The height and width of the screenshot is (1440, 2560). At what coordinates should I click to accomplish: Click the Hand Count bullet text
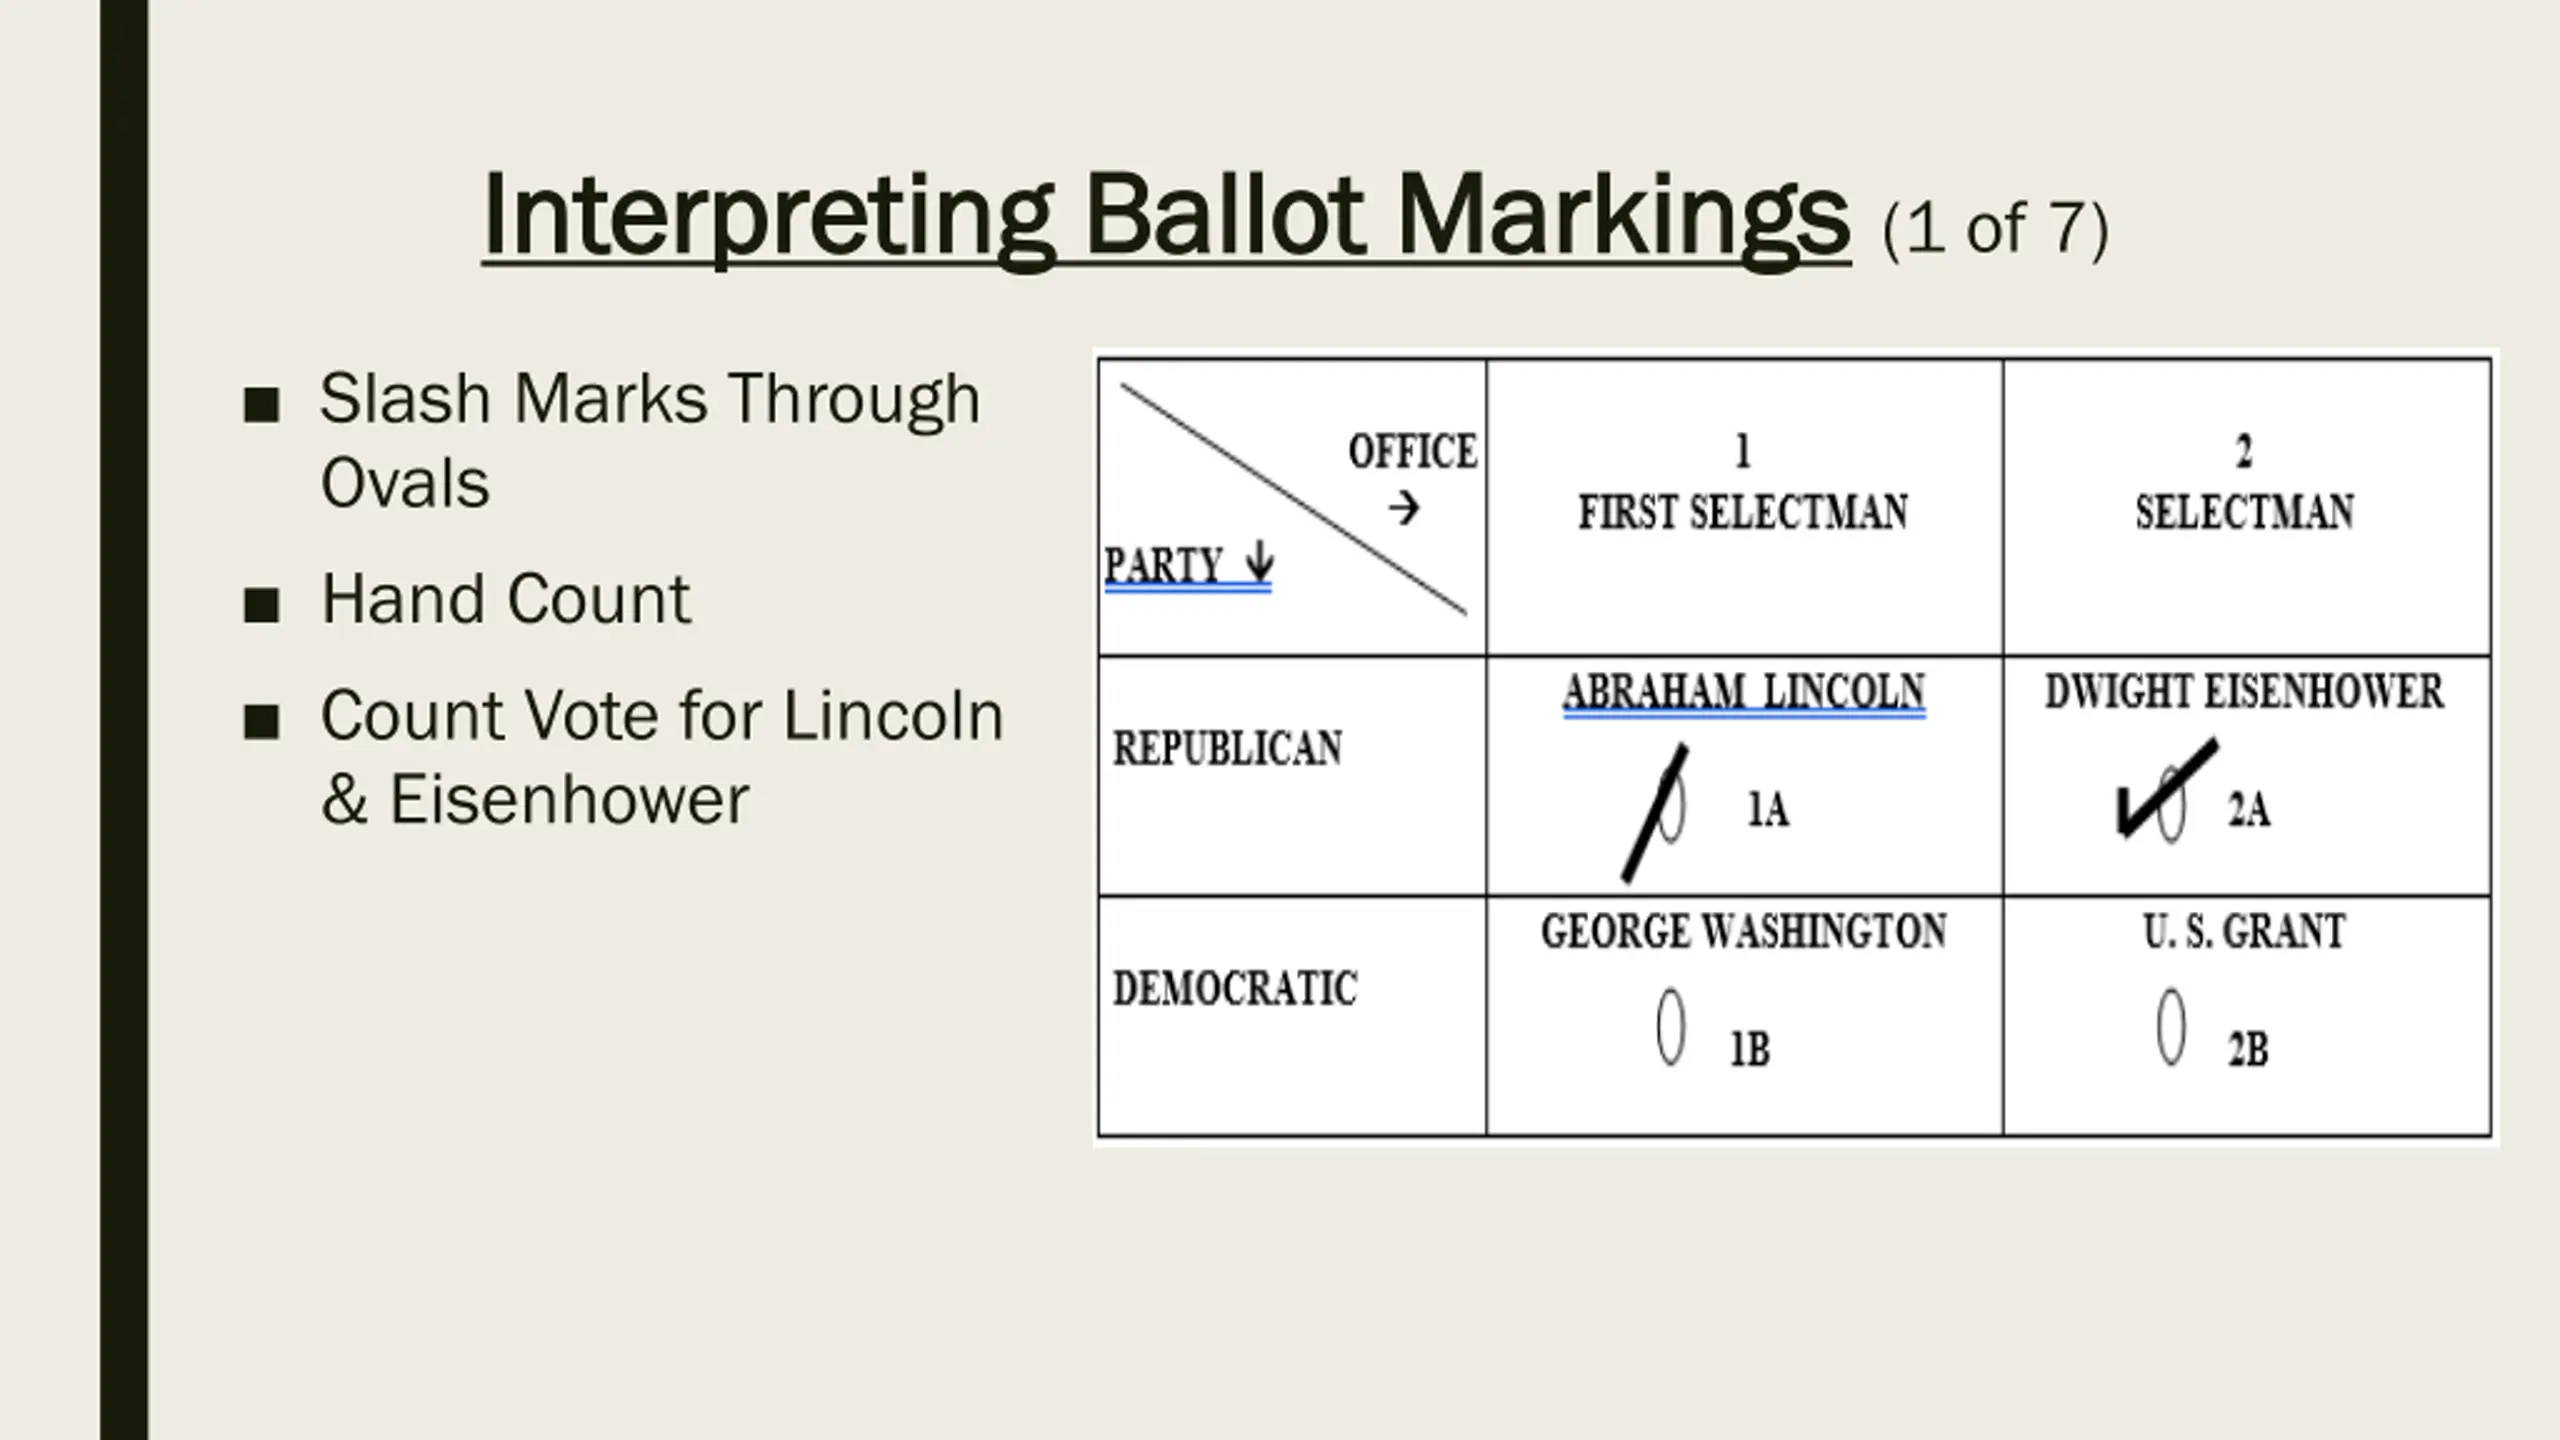click(506, 600)
